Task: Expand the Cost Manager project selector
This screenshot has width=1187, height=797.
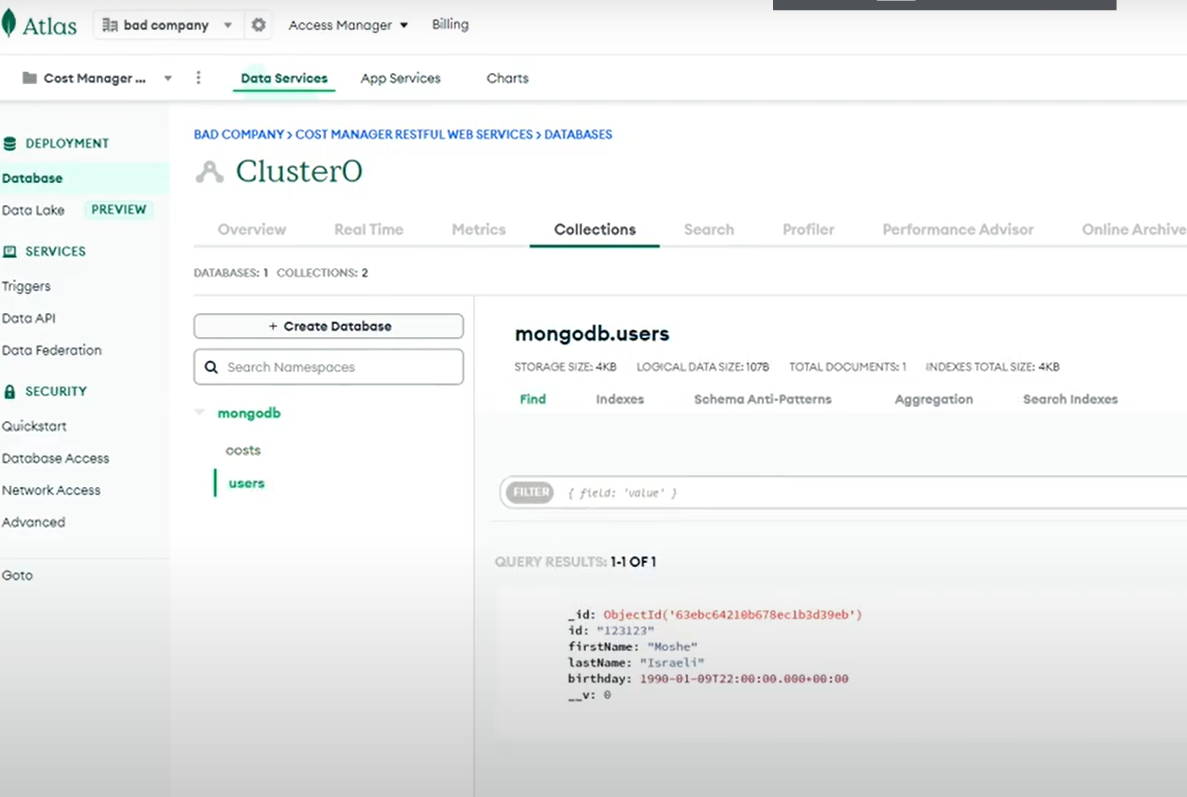Action: tap(167, 77)
